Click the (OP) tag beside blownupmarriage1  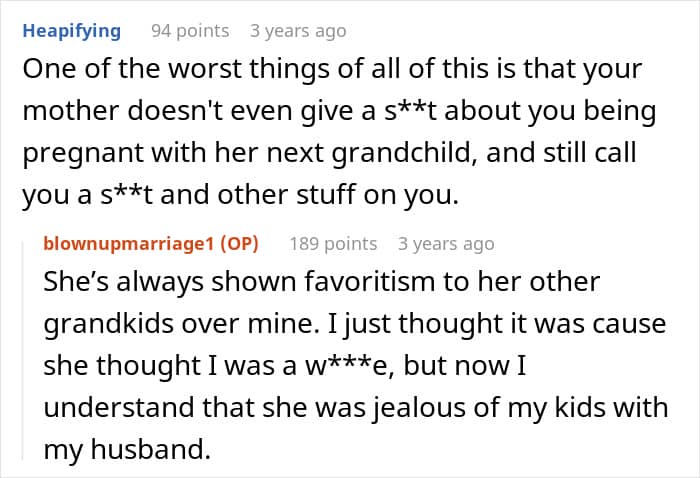252,243
